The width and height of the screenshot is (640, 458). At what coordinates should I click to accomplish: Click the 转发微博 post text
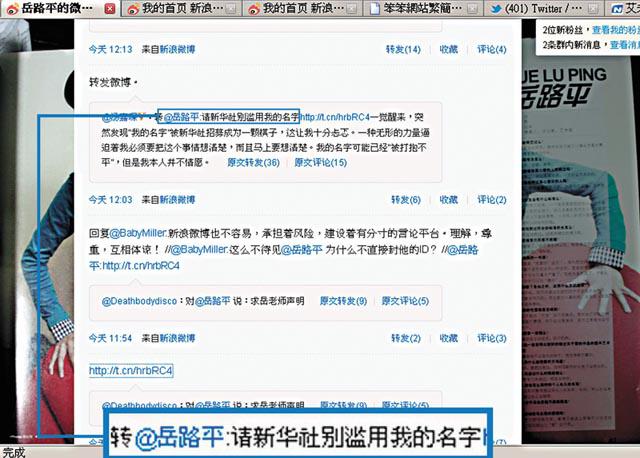point(113,82)
